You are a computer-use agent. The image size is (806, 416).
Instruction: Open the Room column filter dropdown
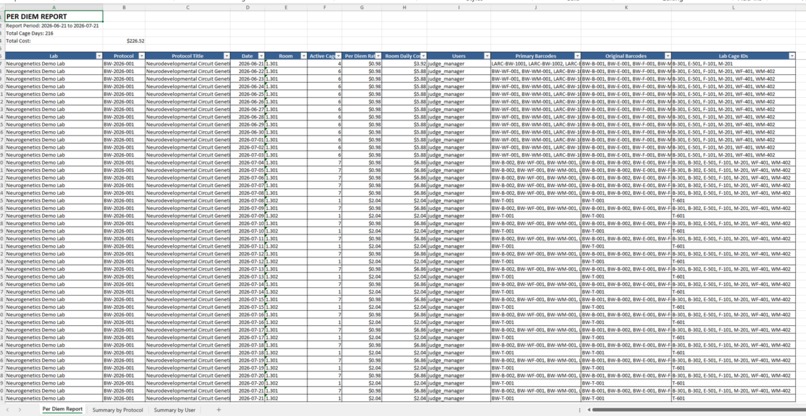(304, 56)
